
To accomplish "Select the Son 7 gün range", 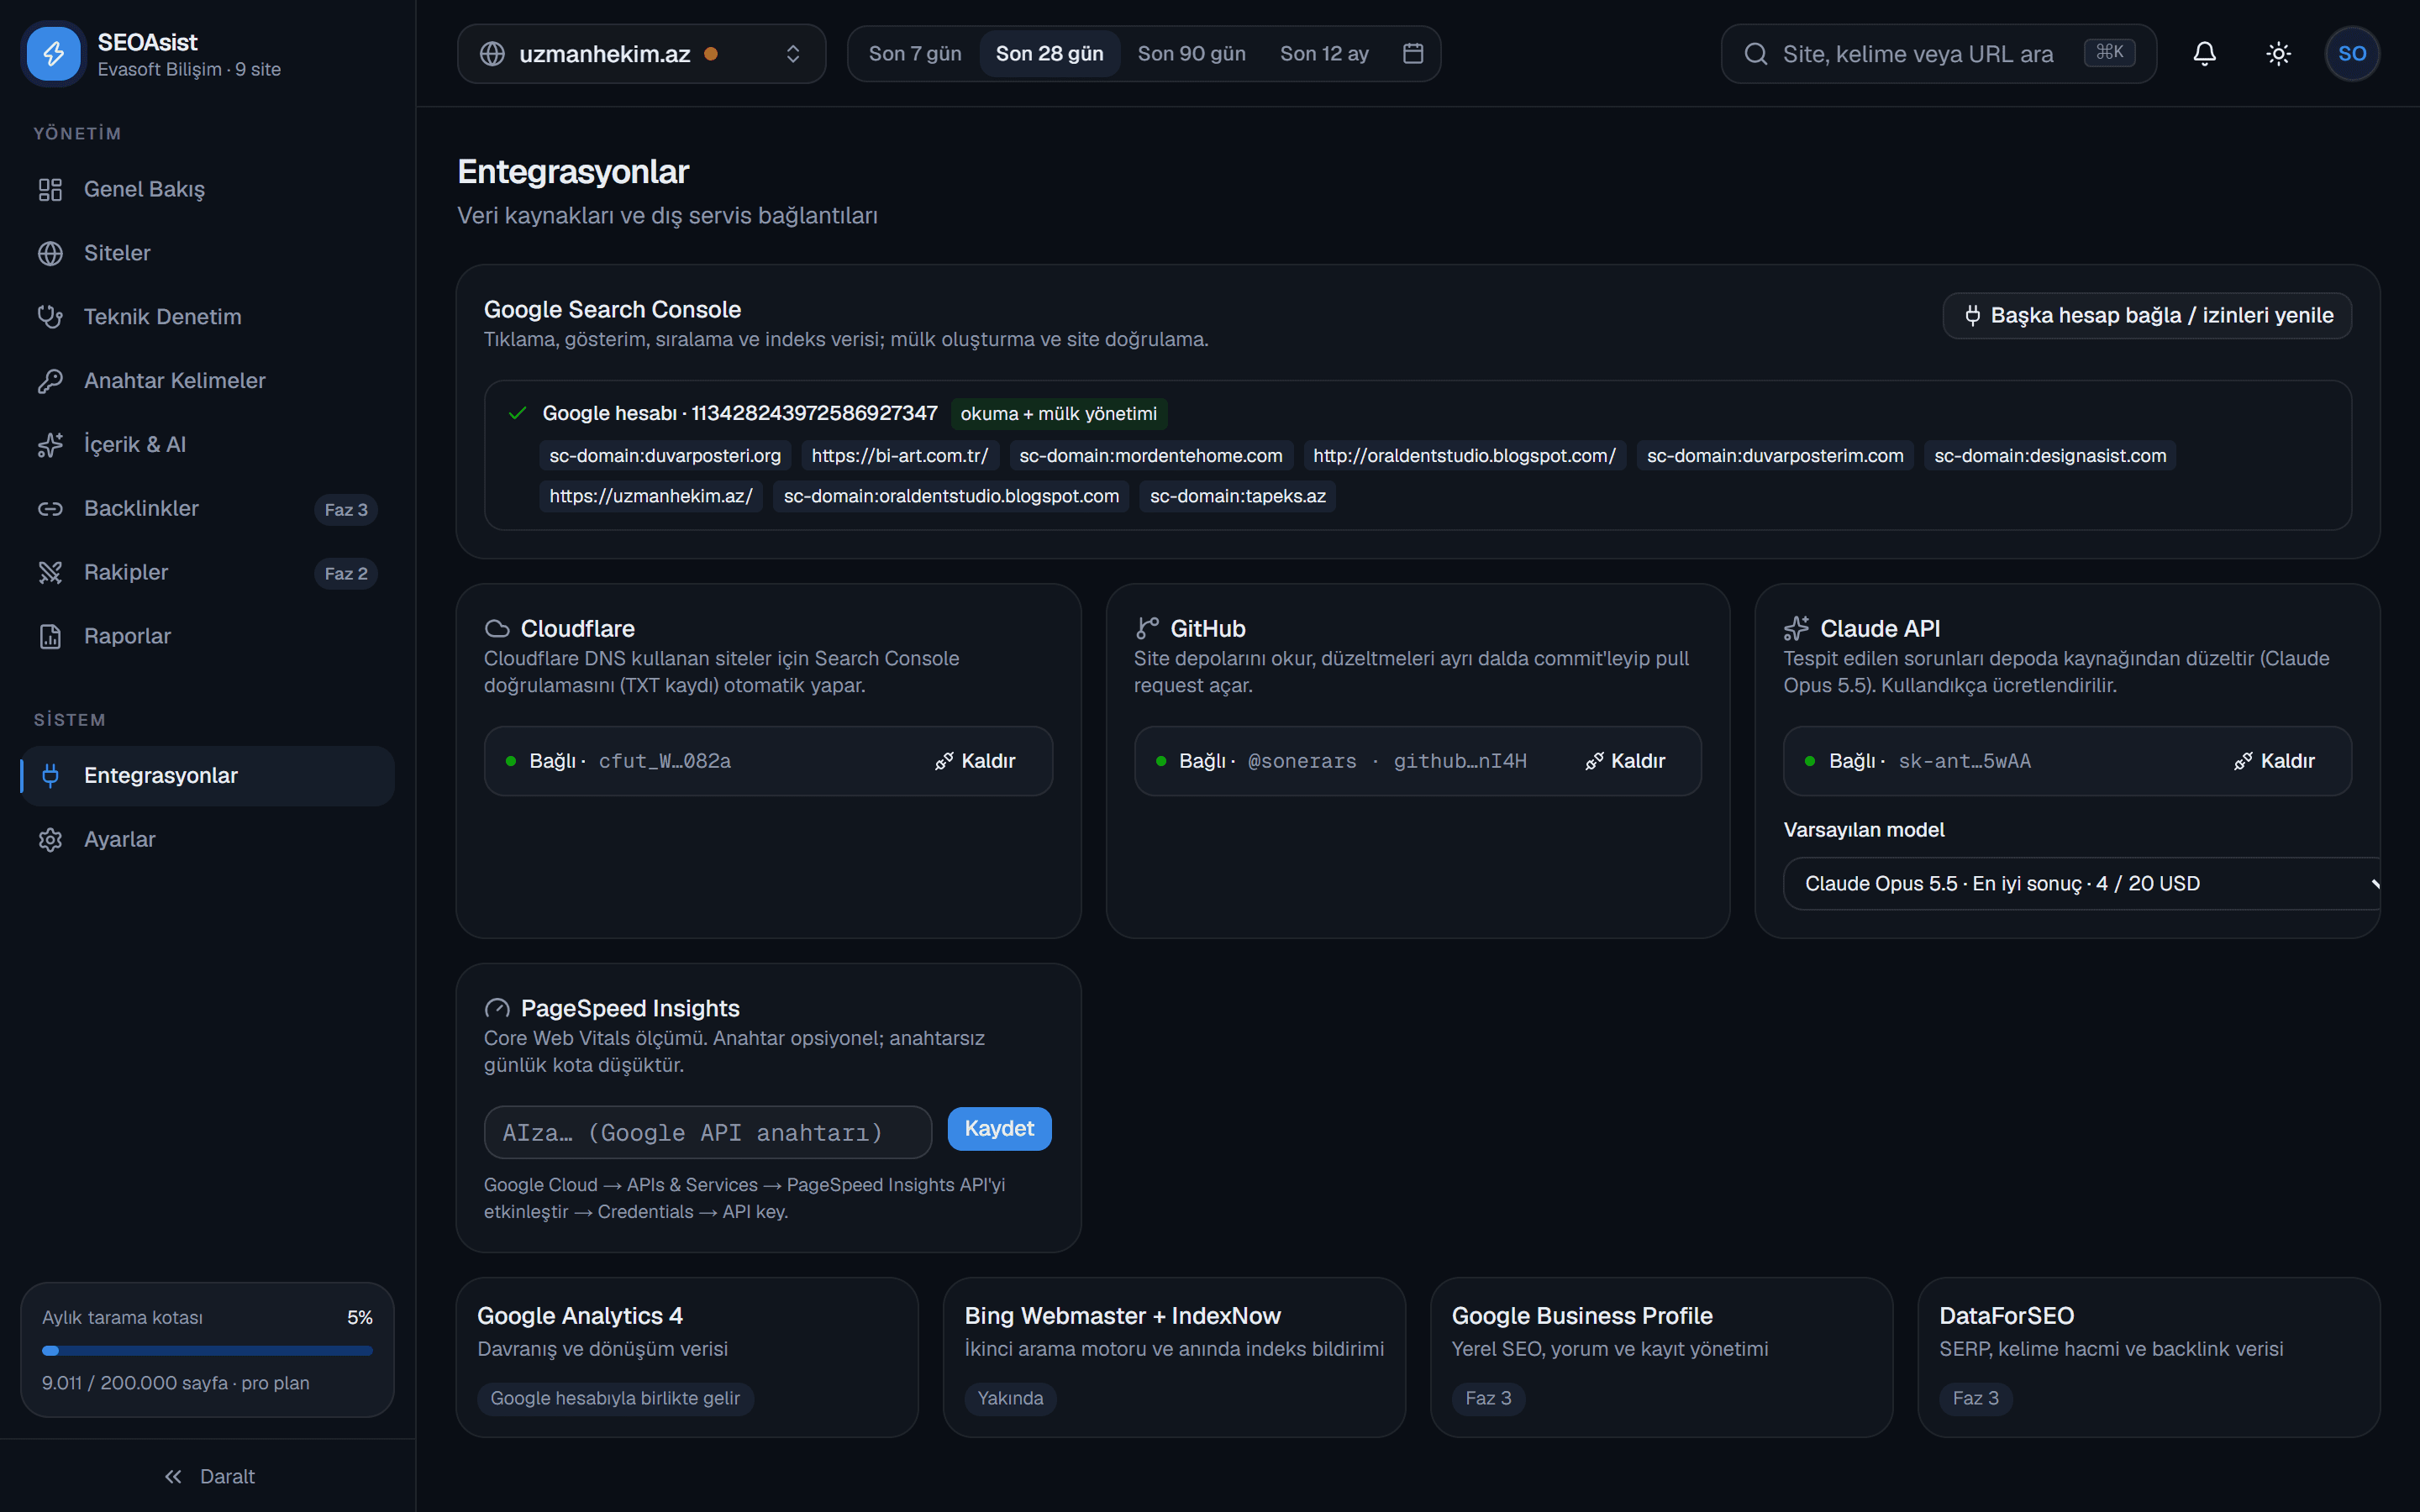I will [x=914, y=54].
